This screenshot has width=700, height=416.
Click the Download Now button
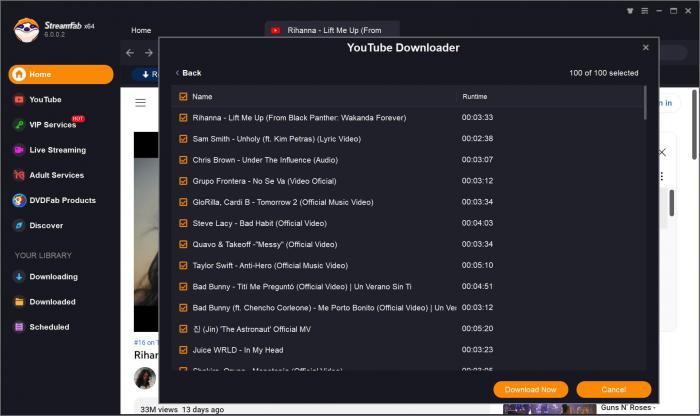pos(530,389)
